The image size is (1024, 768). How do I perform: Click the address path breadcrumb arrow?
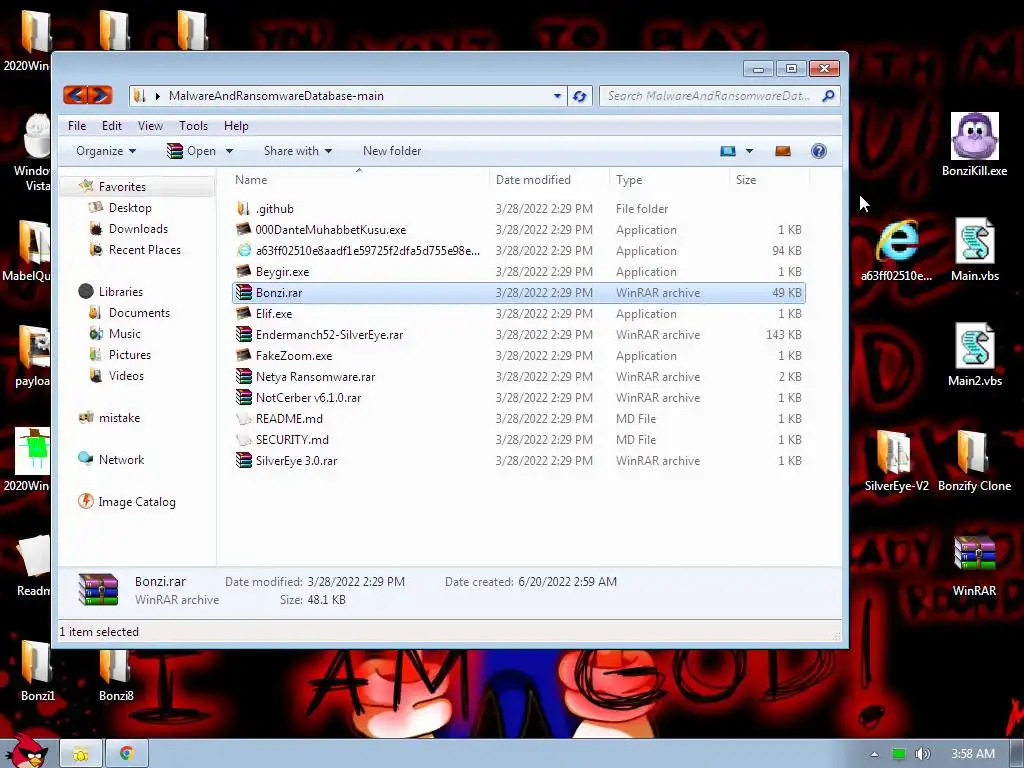tap(157, 96)
